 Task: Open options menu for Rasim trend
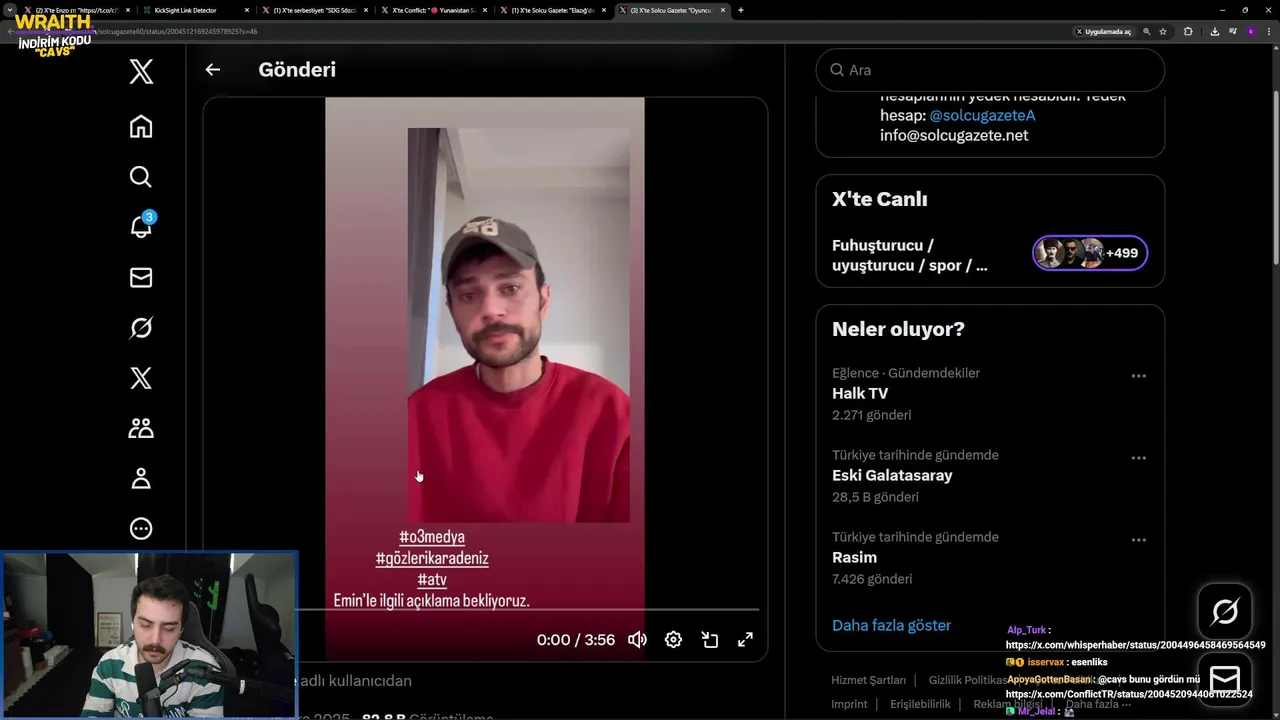(1138, 540)
